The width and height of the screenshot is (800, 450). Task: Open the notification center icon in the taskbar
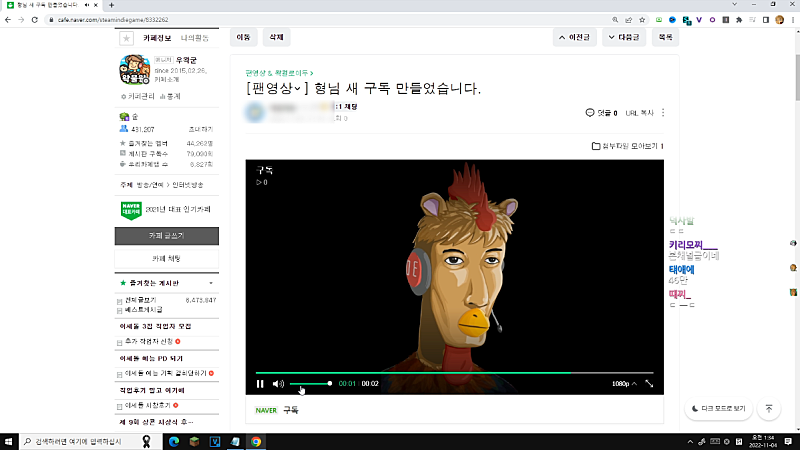click(788, 441)
